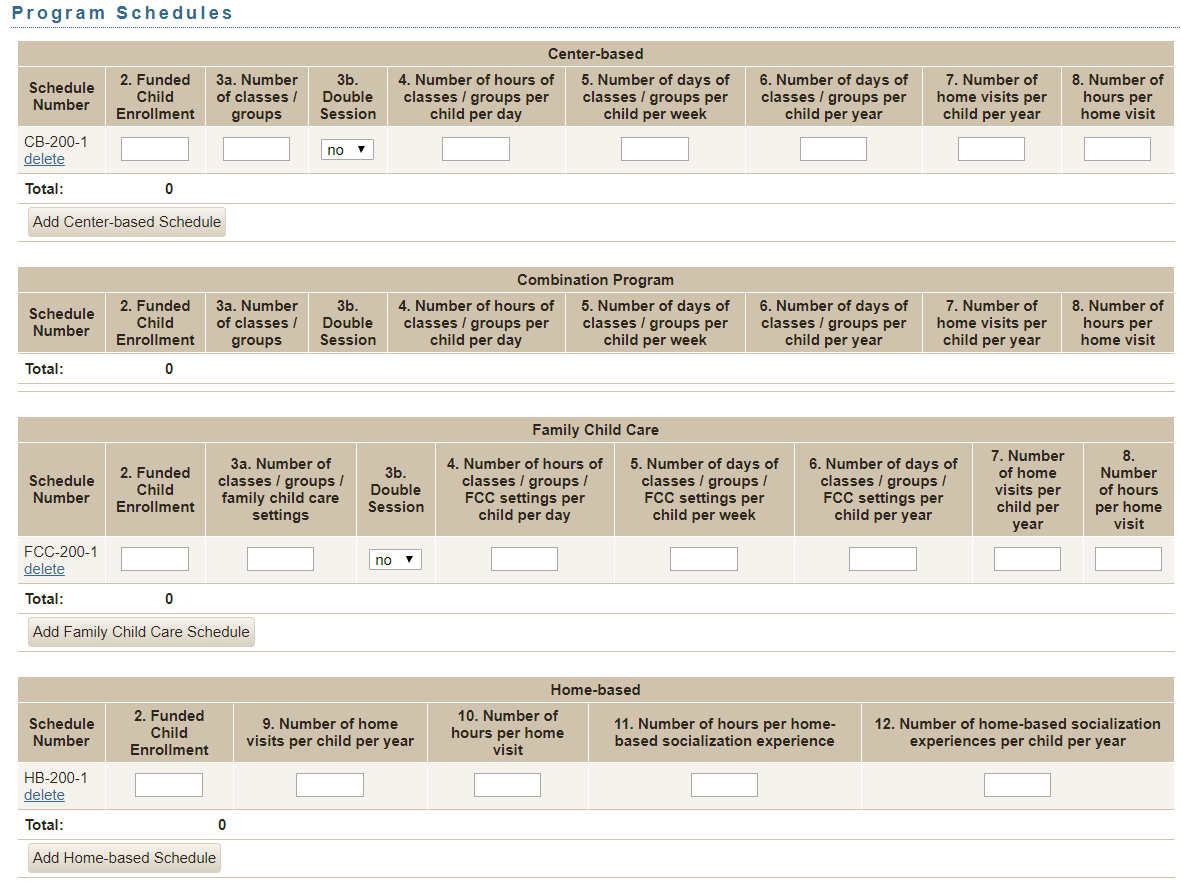Open Center-based Double Session dropdown
This screenshot has height=888, width=1181.
[x=347, y=150]
